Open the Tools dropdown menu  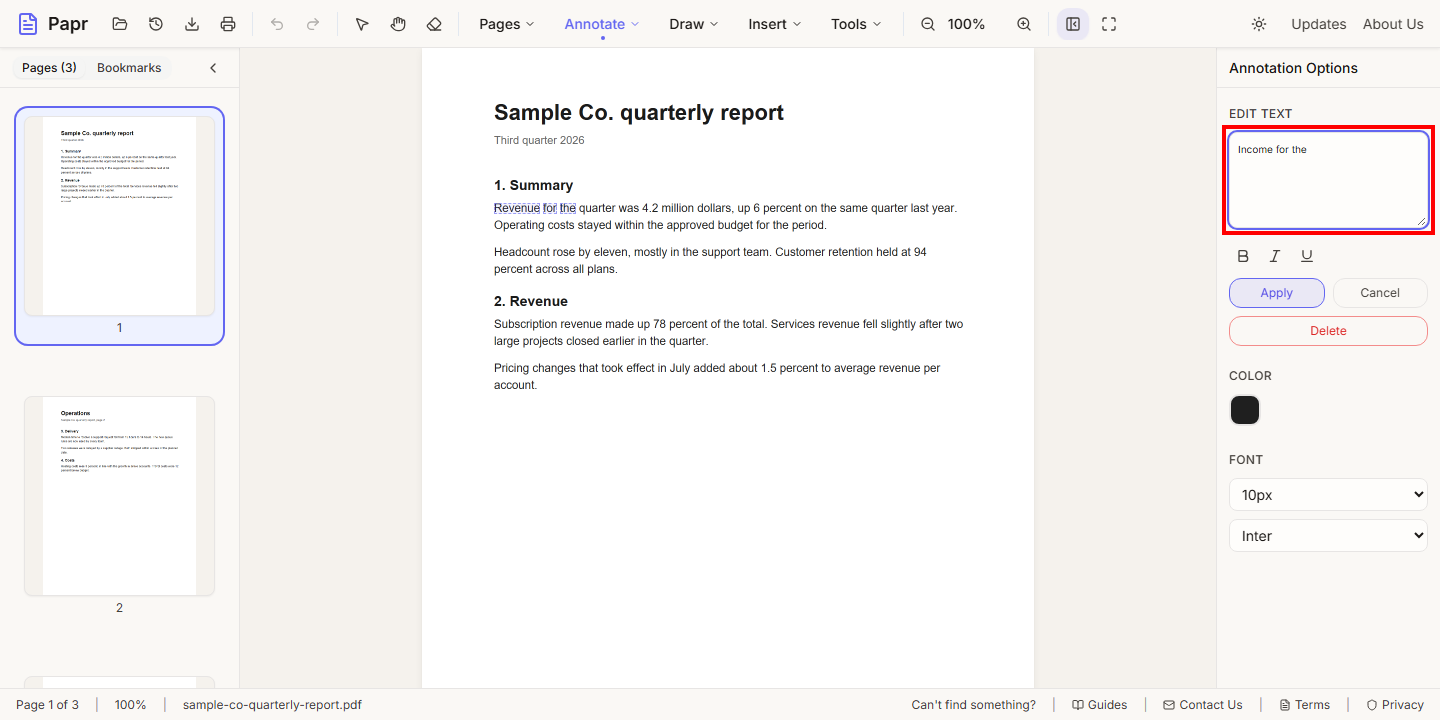(x=857, y=24)
